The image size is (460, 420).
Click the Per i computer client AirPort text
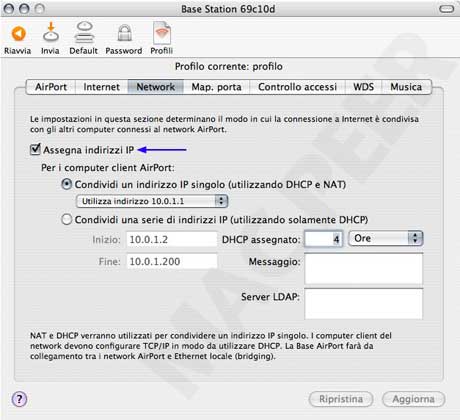pos(108,168)
